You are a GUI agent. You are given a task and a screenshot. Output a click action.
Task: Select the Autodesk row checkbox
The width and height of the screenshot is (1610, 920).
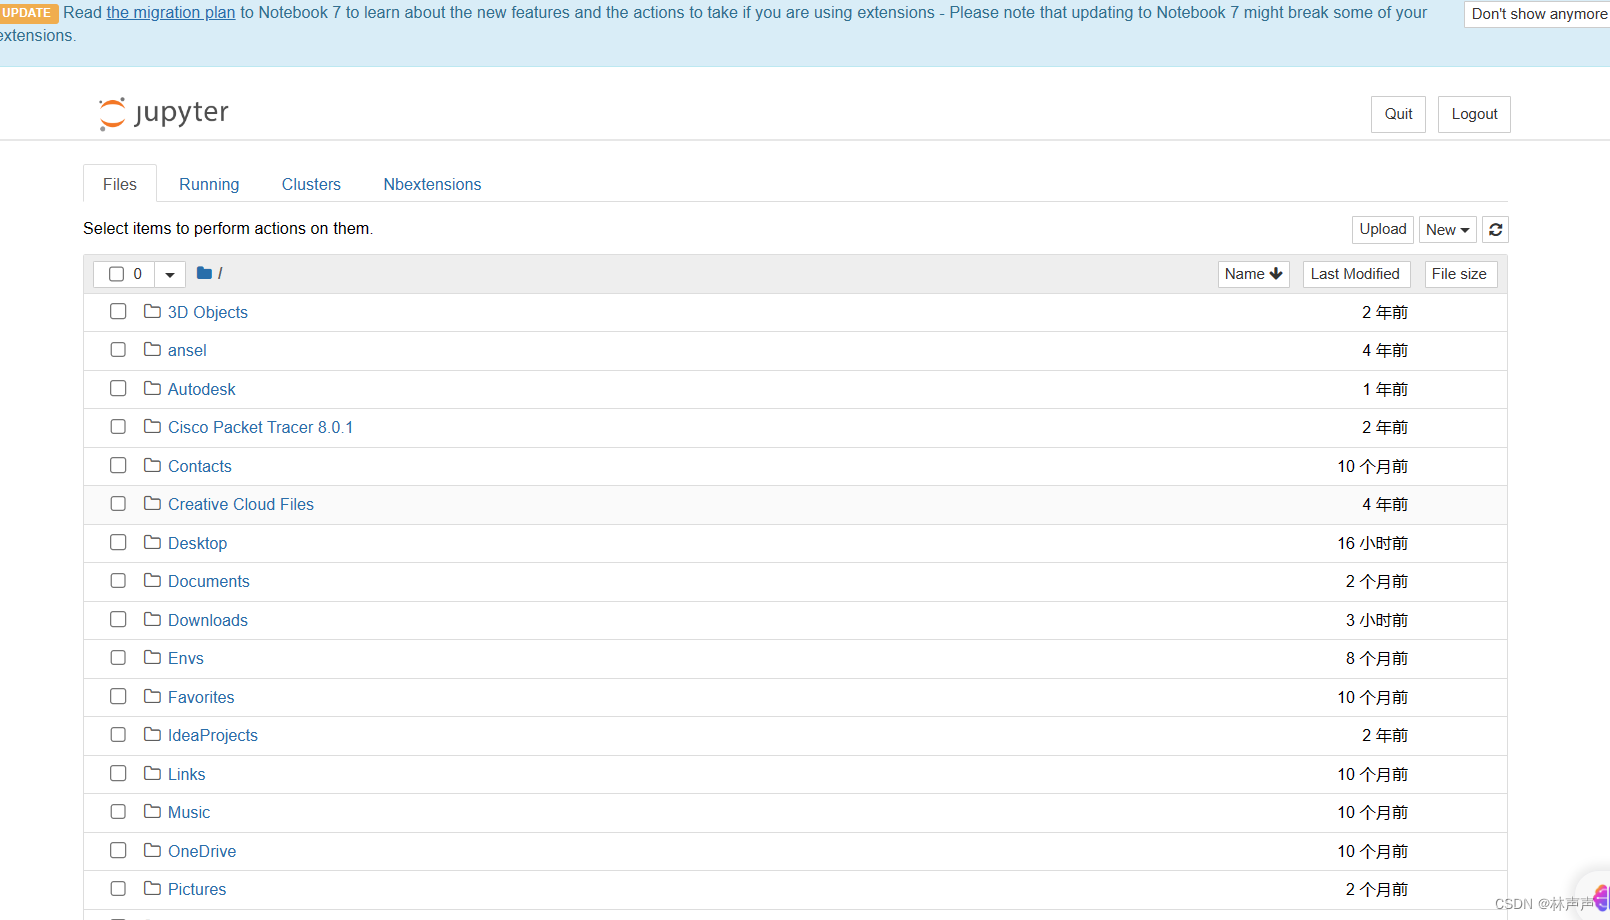pyautogui.click(x=118, y=388)
